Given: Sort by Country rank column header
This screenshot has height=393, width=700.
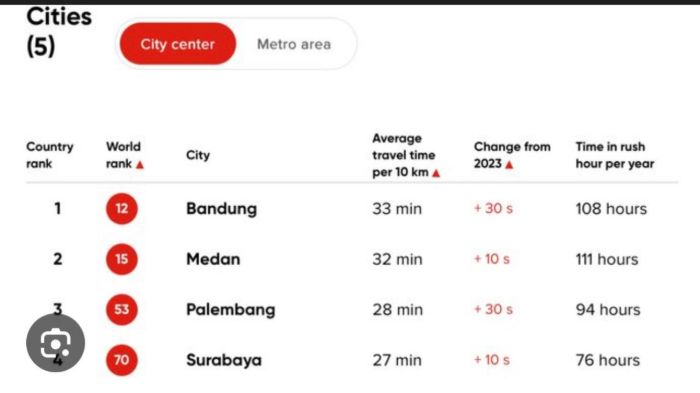Looking at the screenshot, I should click(x=50, y=155).
